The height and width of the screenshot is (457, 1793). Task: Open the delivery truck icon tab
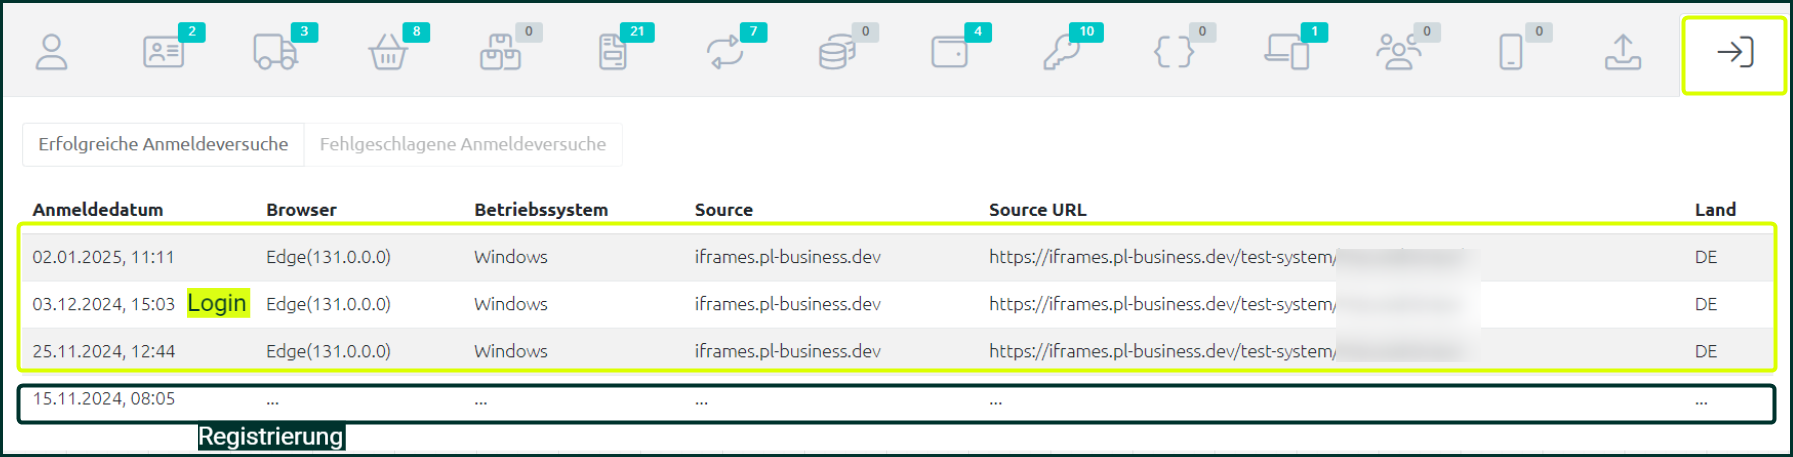[x=276, y=52]
